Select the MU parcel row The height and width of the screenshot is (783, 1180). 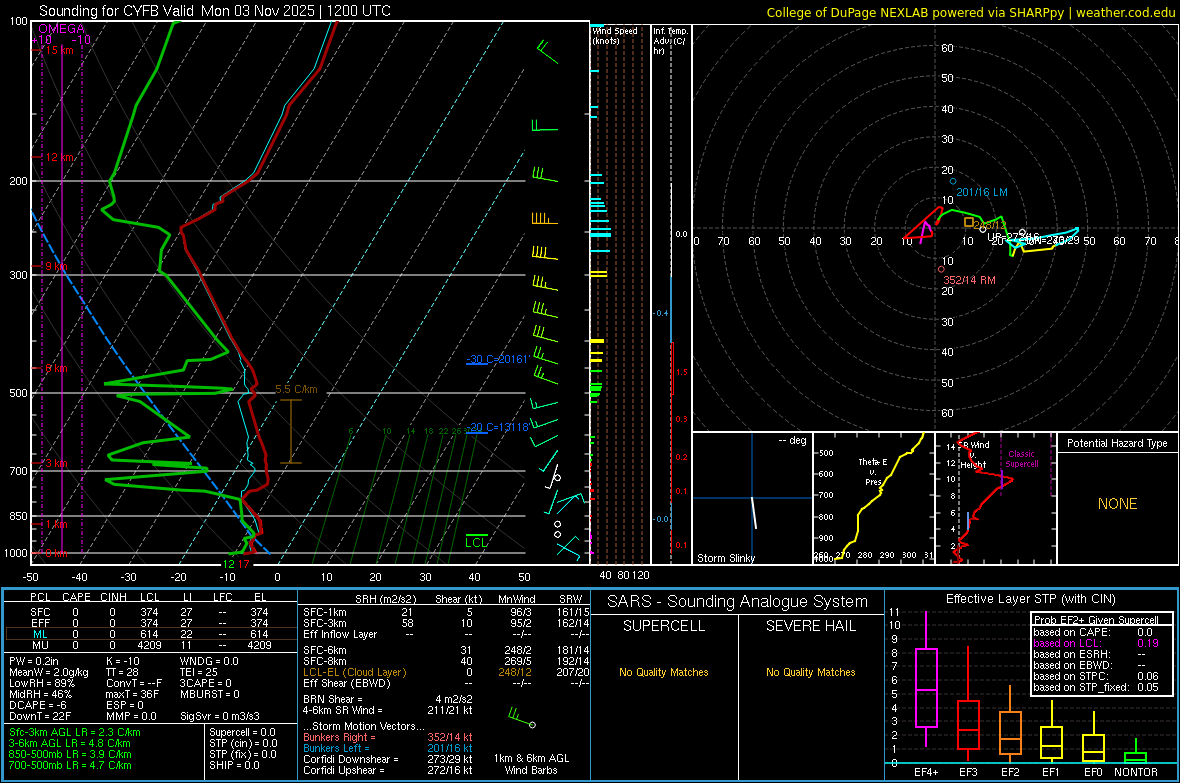[150, 645]
